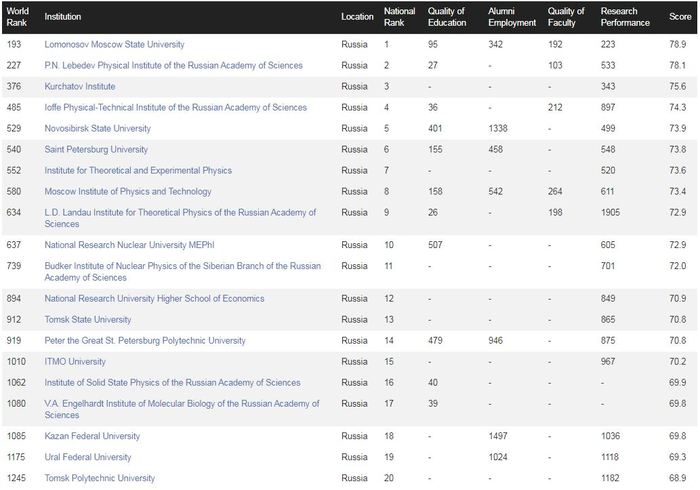Sort table by Score column header
Screen dimensions: 700x490
(679, 17)
